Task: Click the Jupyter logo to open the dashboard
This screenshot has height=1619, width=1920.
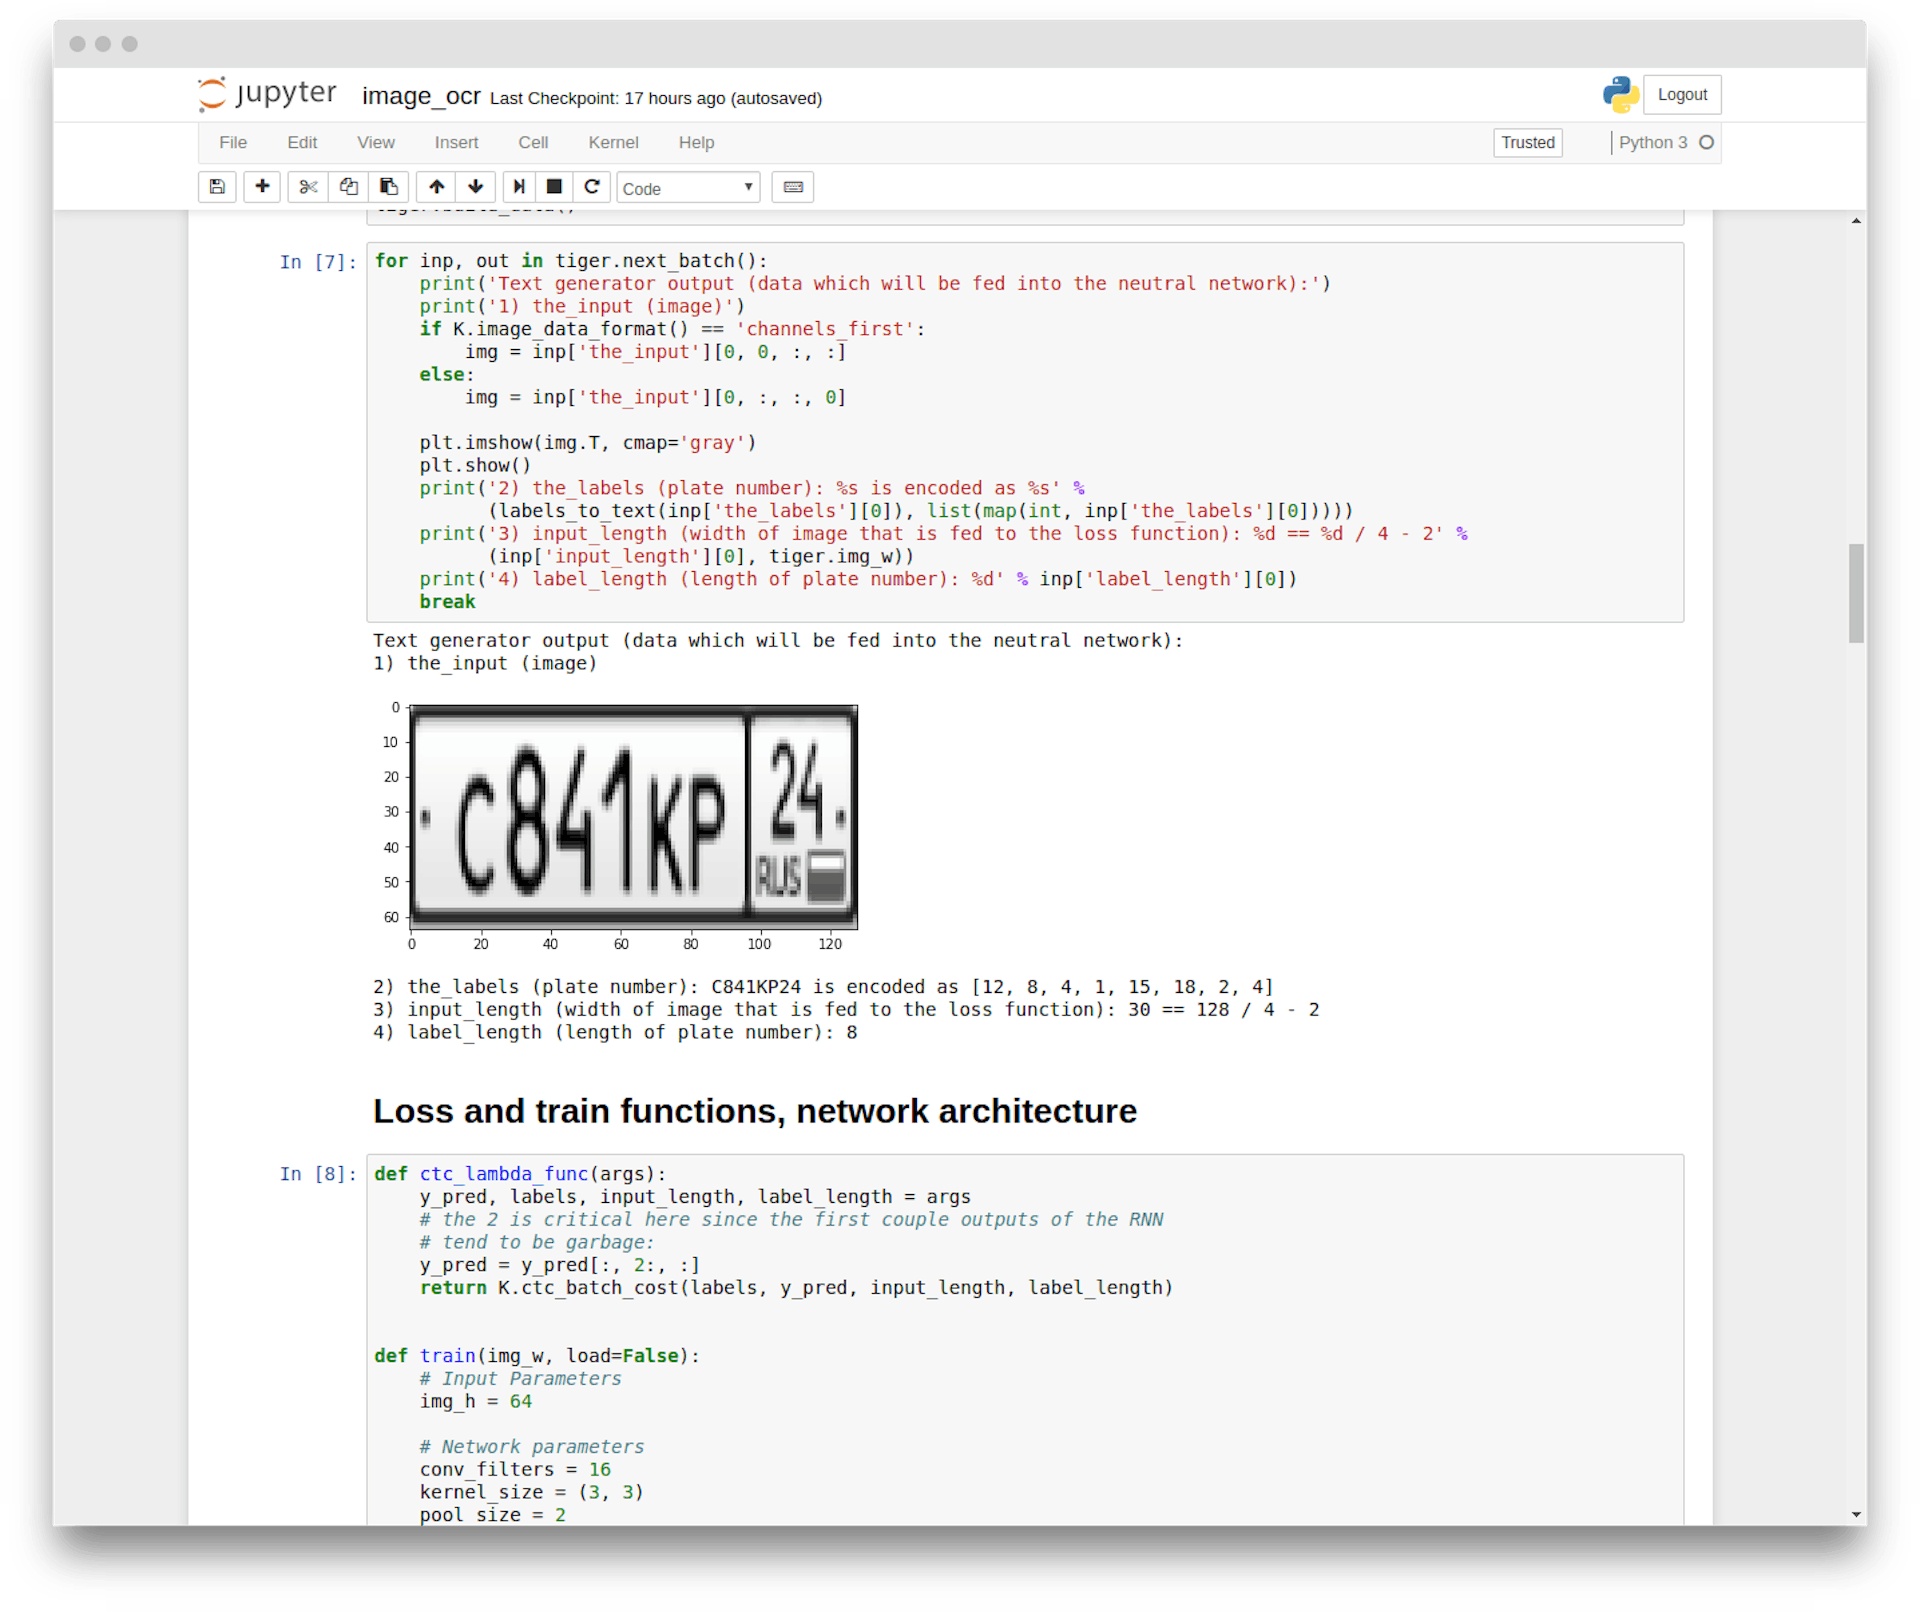Action: click(264, 94)
